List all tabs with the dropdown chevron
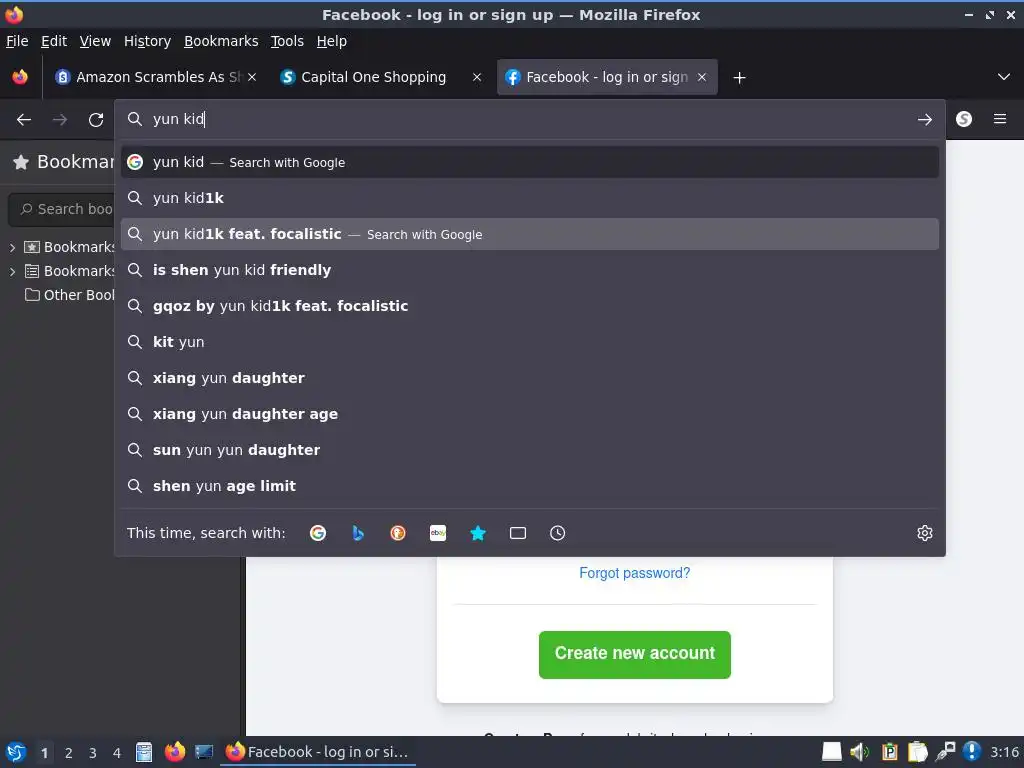 (1004, 77)
